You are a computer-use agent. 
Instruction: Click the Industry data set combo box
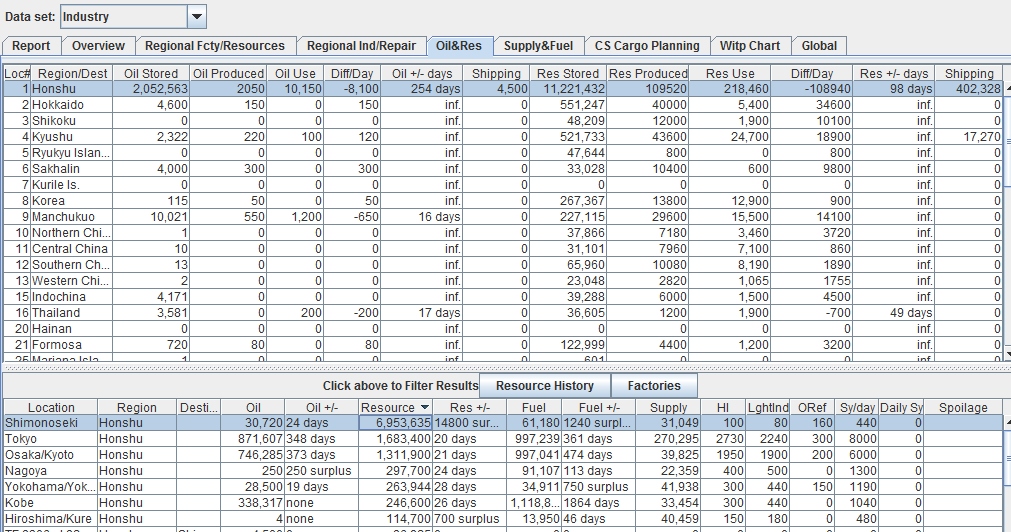click(x=133, y=17)
